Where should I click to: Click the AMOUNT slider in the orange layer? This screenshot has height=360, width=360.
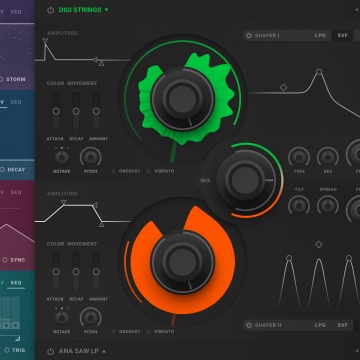tap(96, 271)
